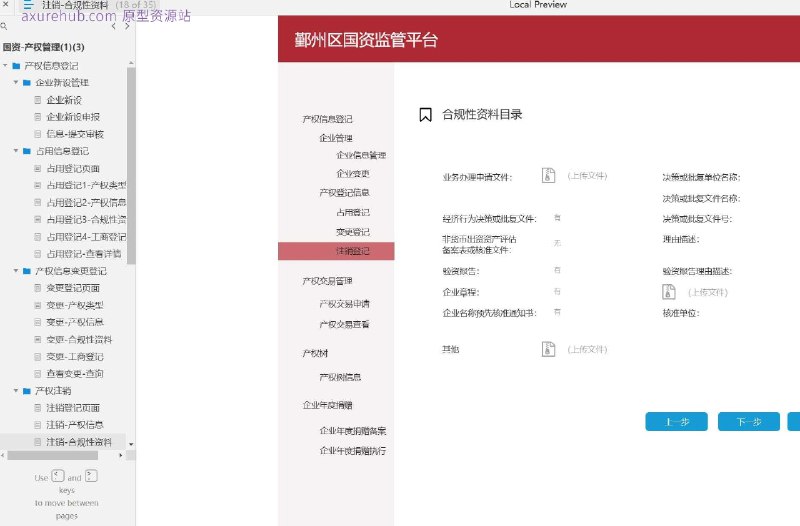Collapse the 占用信息登记 folder

click(x=16, y=151)
